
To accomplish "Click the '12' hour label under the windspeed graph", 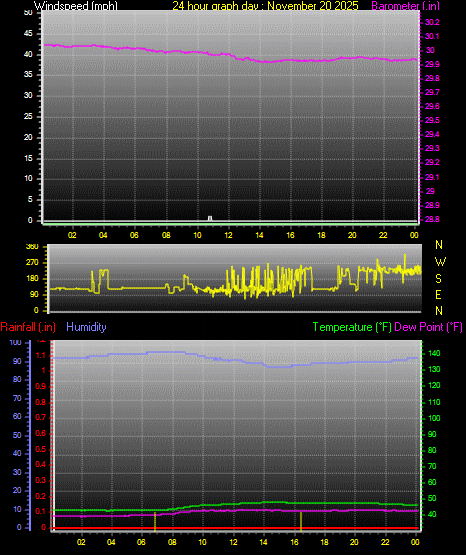I will [x=228, y=235].
